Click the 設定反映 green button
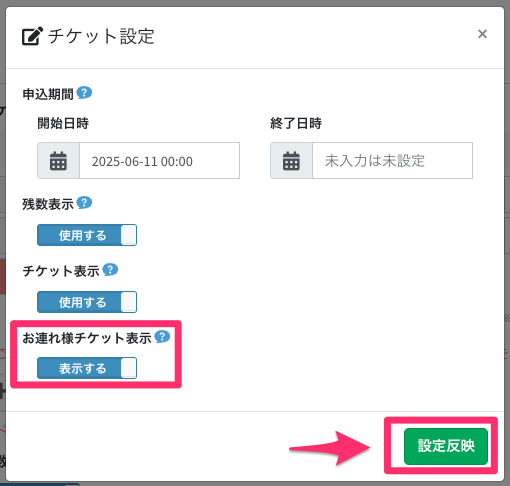Screen dimensions: 510x486 pyautogui.click(x=446, y=446)
